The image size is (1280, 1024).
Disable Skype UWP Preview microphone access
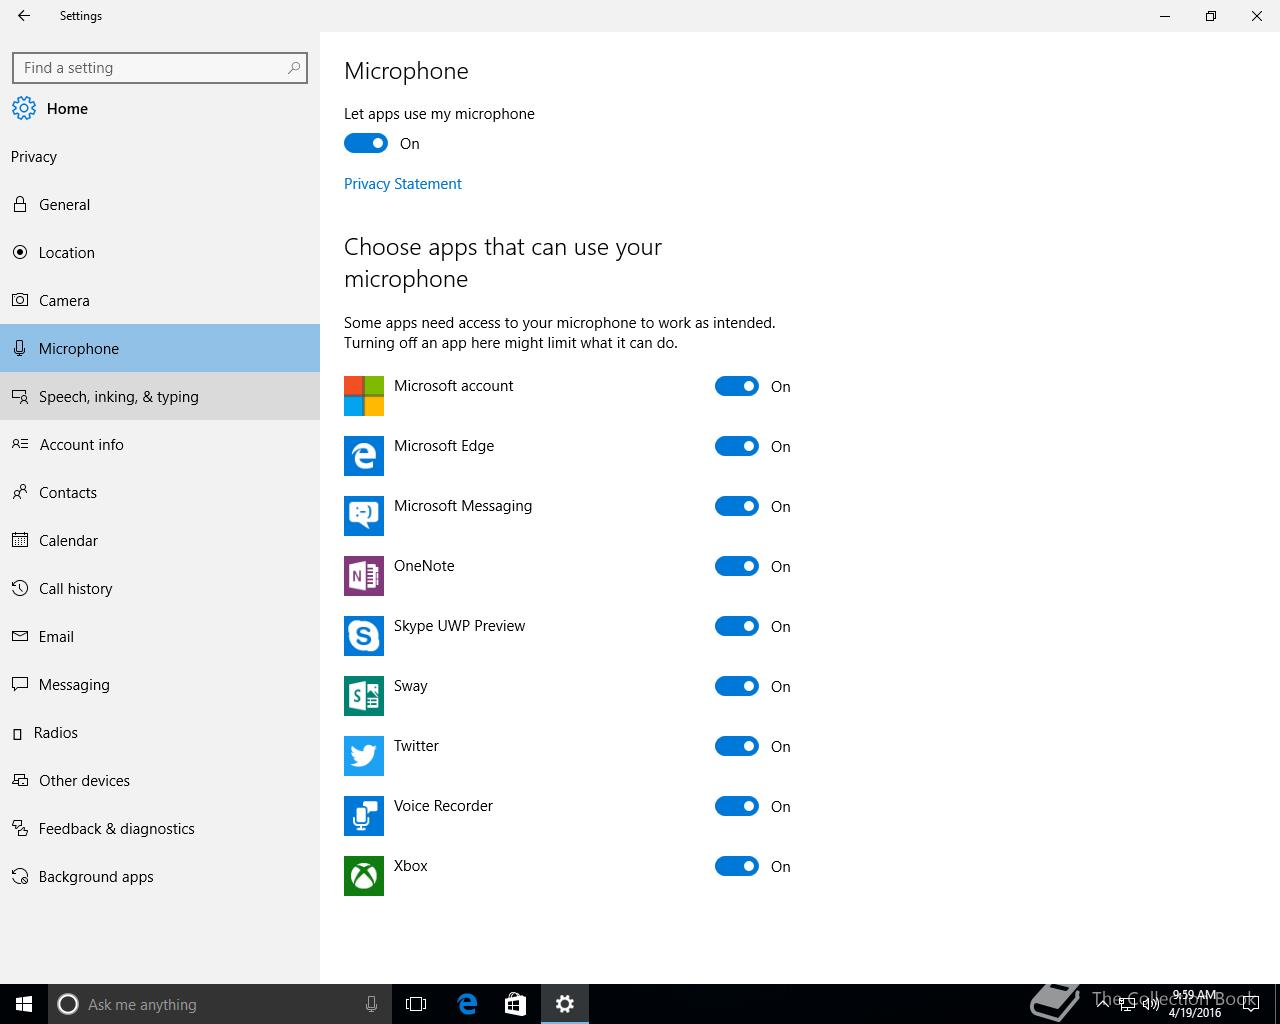point(737,626)
